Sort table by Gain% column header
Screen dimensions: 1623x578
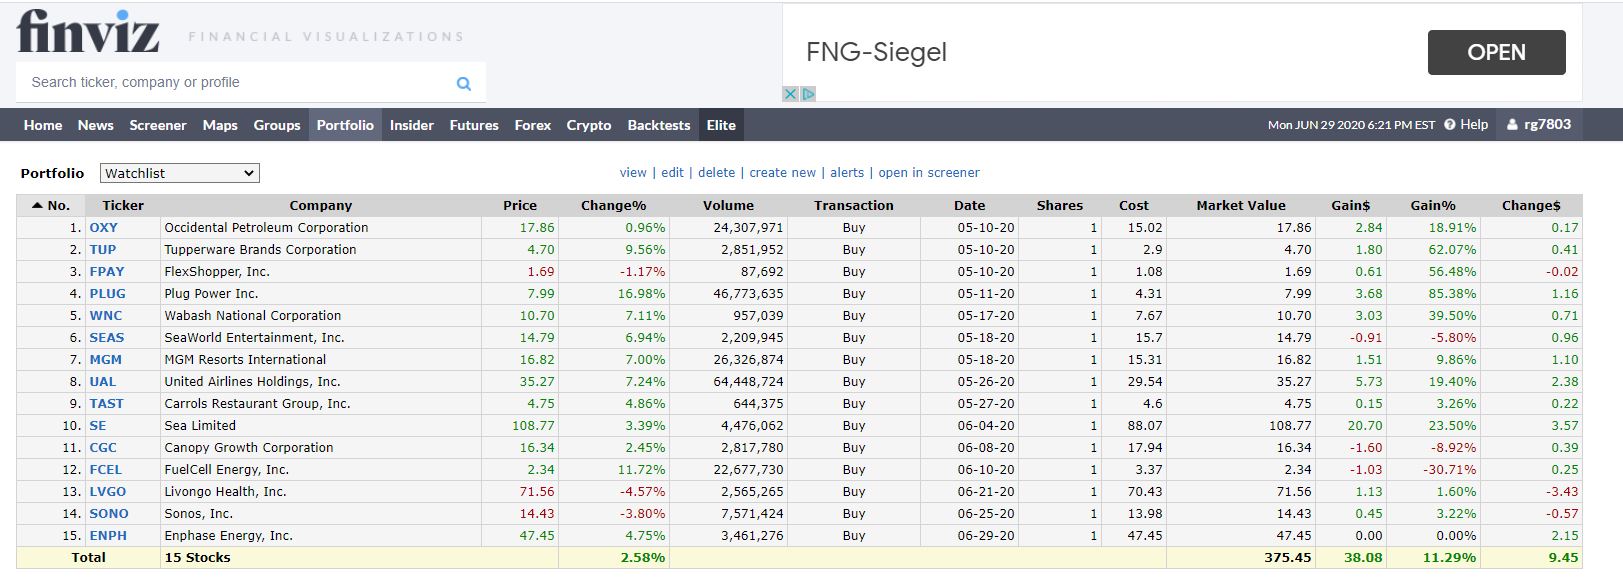pyautogui.click(x=1432, y=205)
